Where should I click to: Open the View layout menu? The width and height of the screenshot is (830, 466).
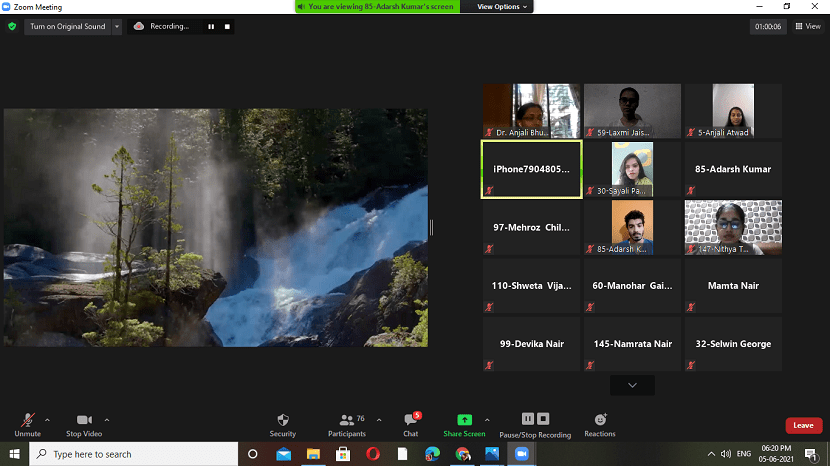[x=807, y=26]
